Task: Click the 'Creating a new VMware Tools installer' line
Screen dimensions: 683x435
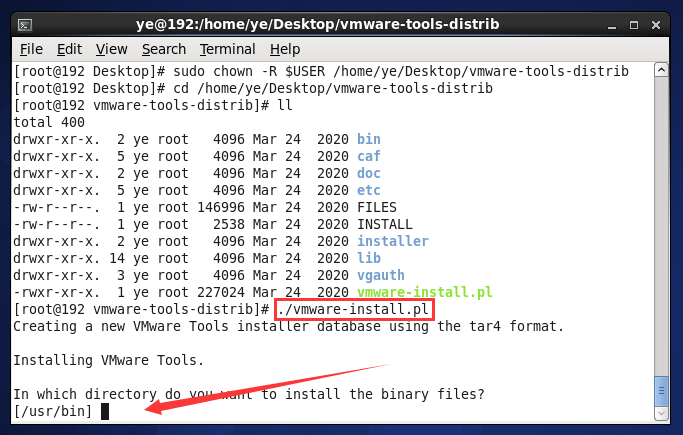Action: point(288,327)
